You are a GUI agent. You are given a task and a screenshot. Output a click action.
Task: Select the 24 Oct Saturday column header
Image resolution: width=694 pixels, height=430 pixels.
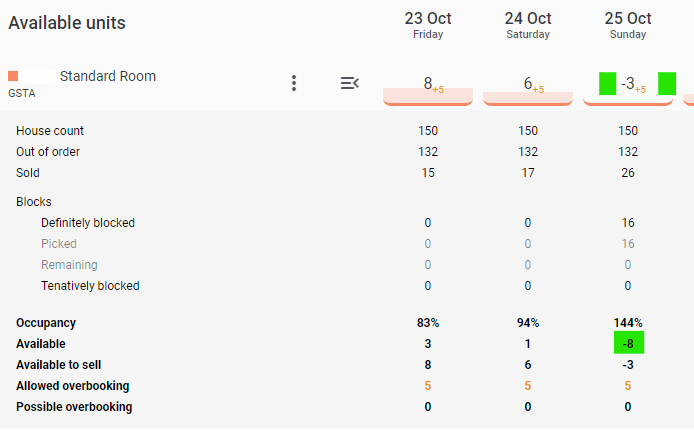(x=528, y=25)
